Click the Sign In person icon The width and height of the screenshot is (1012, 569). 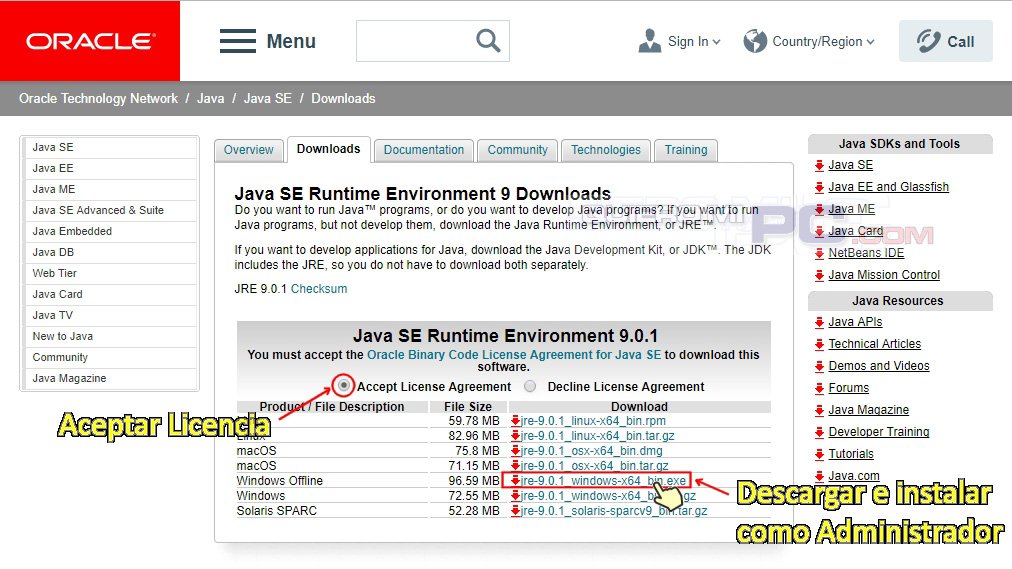[649, 41]
